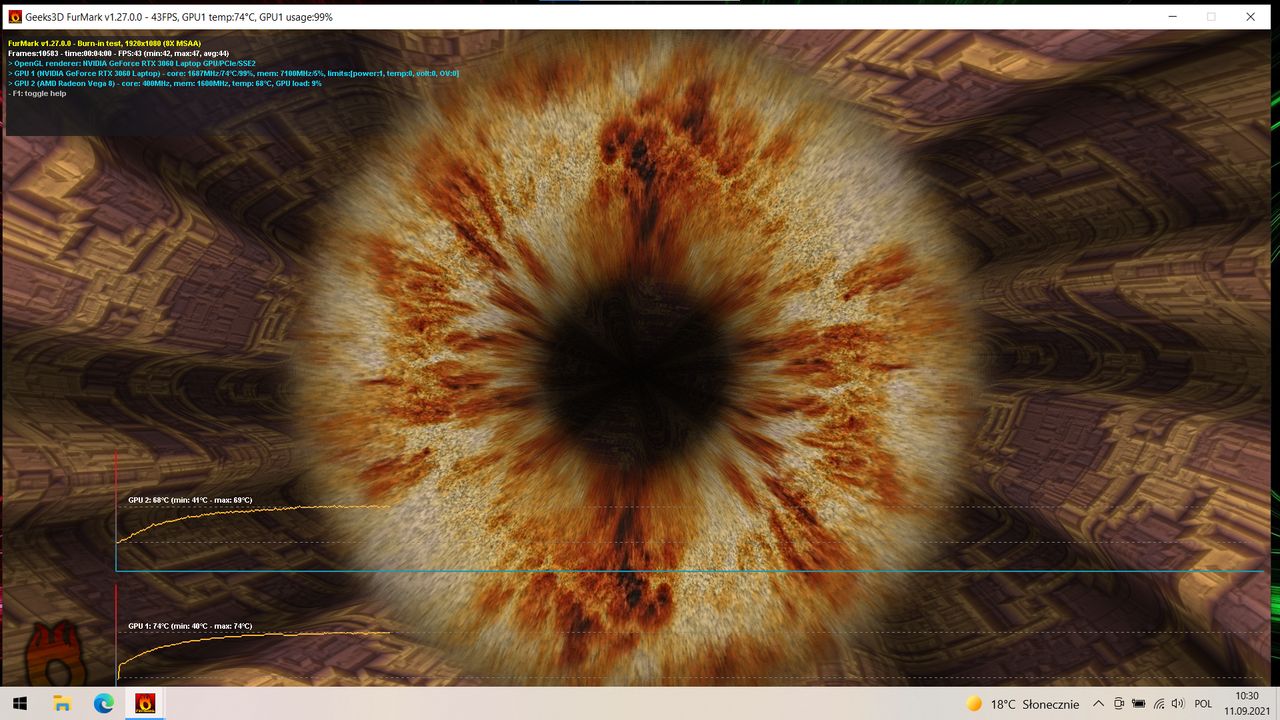Click the 18°C Słonecznie weather text
The height and width of the screenshot is (720, 1280).
pyautogui.click(x=1035, y=704)
